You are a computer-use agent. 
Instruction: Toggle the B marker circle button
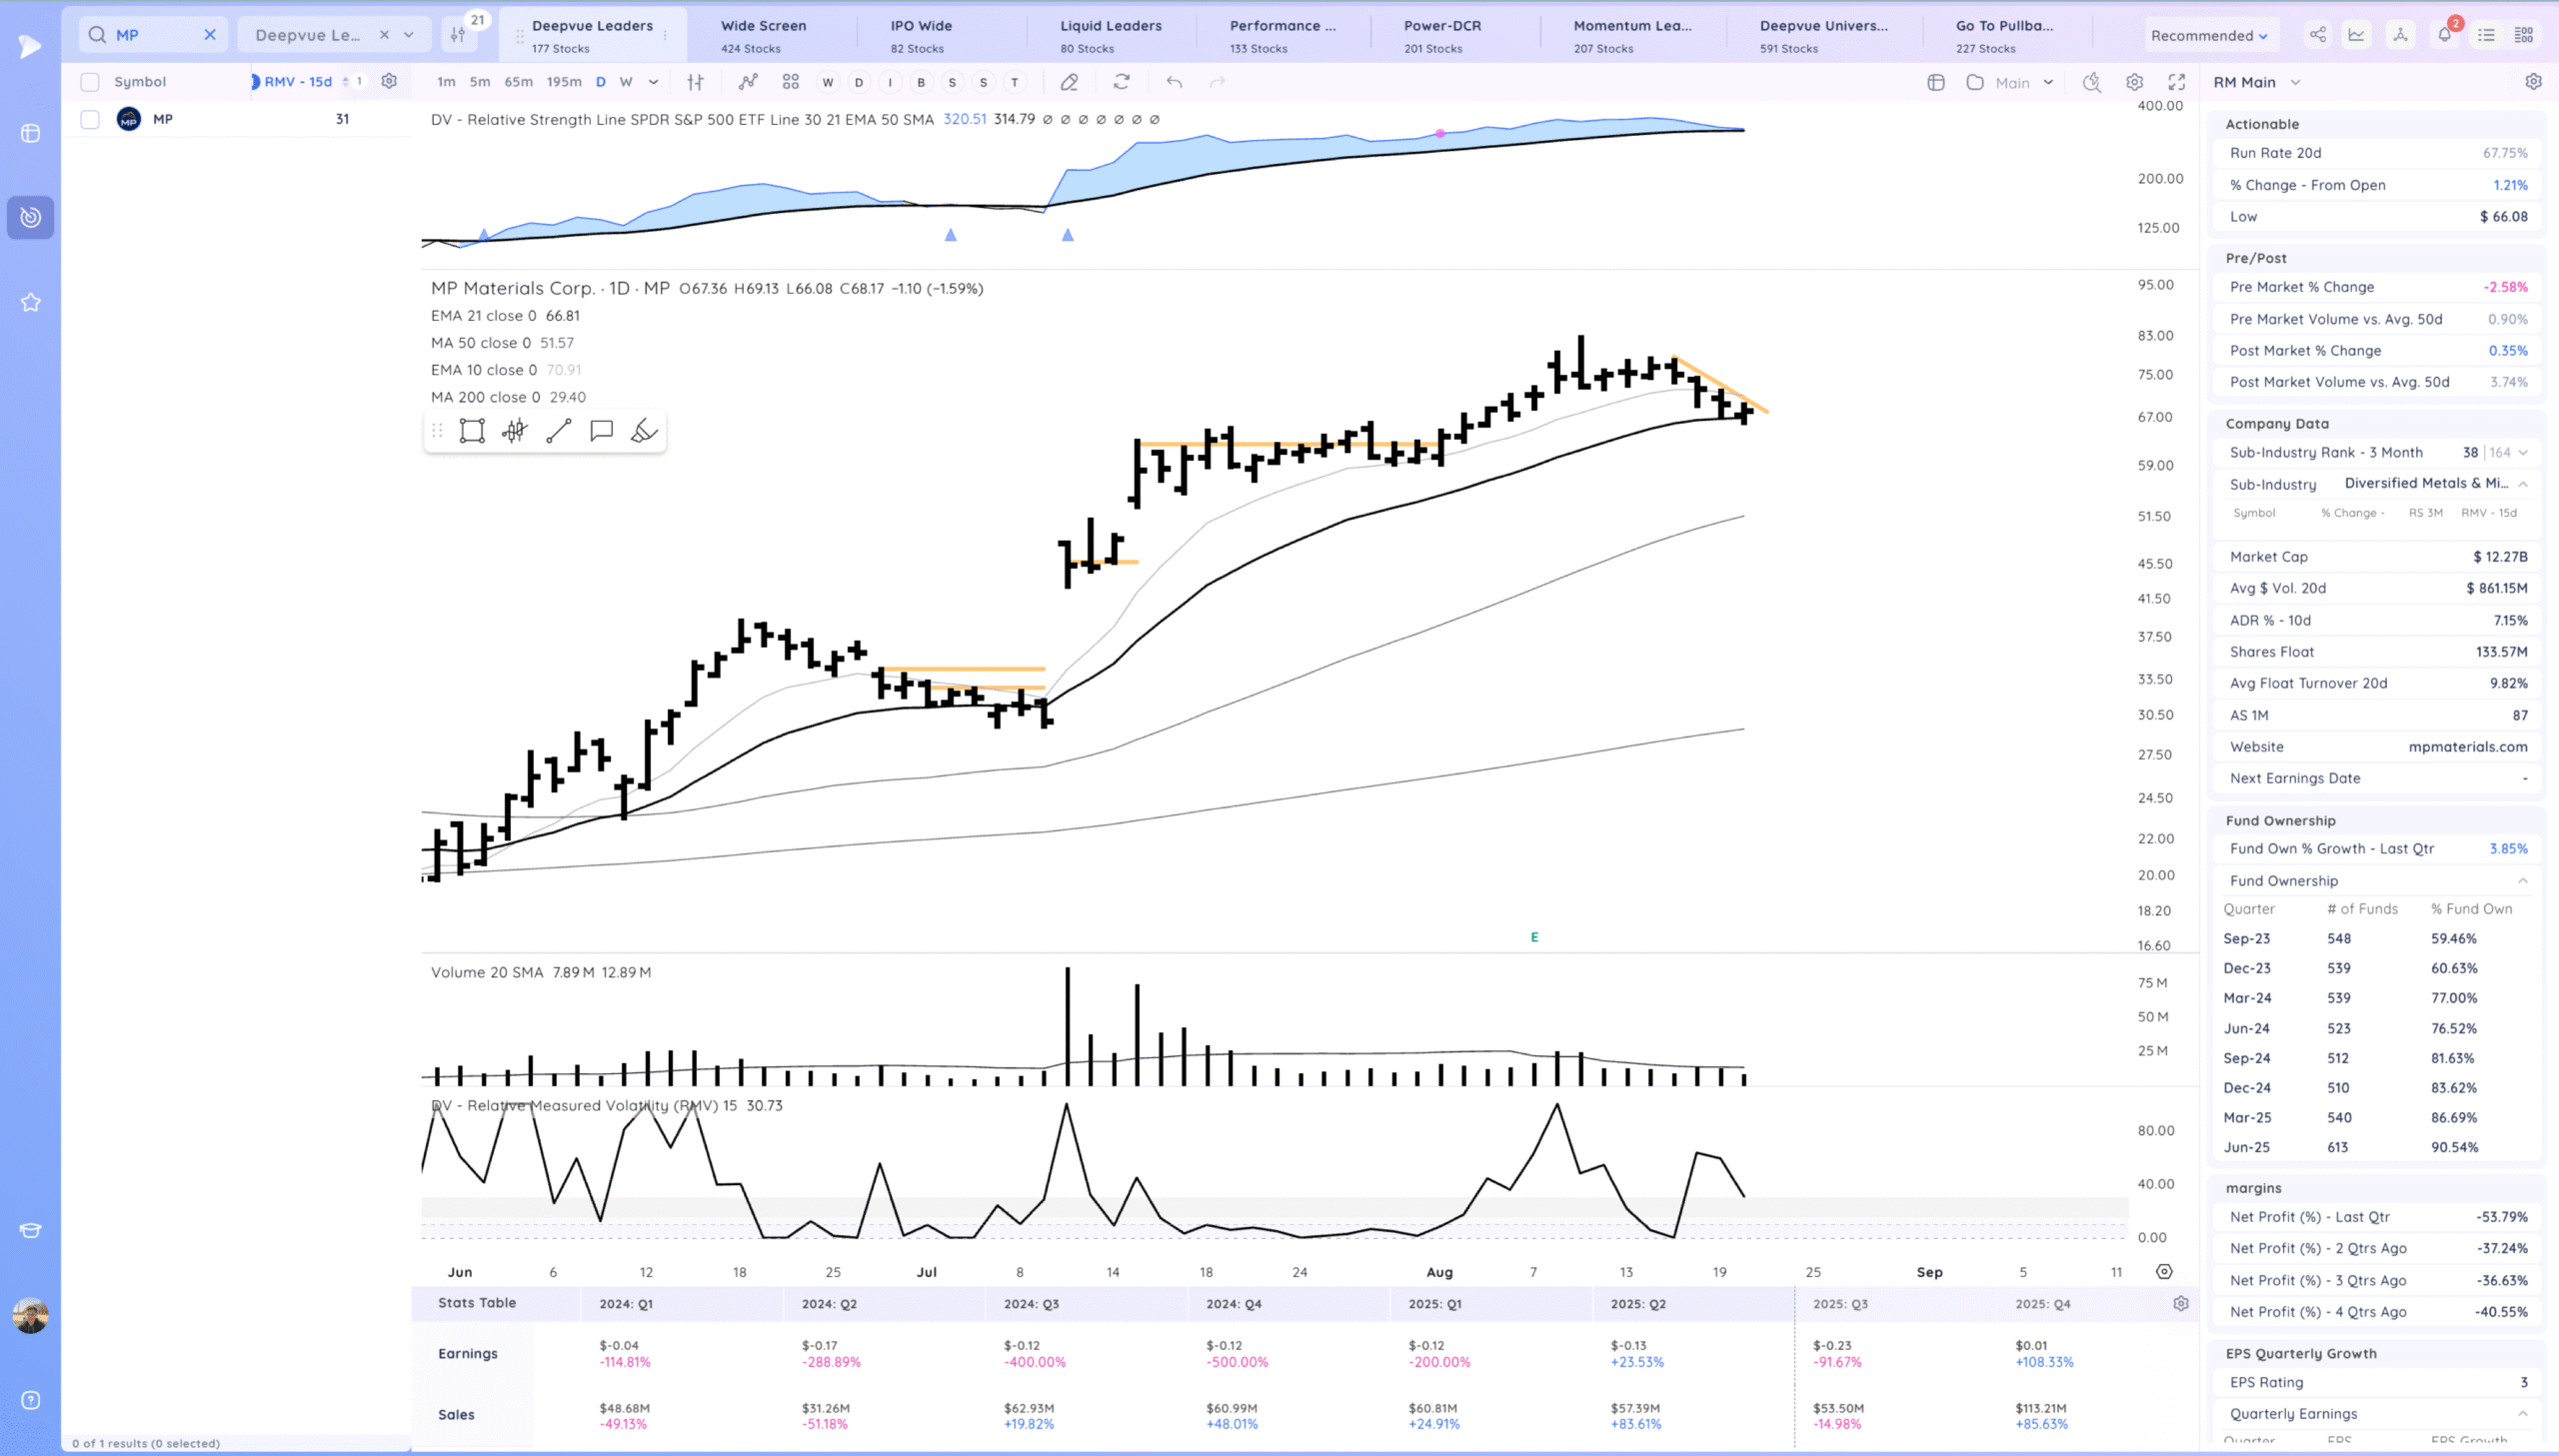[x=921, y=82]
